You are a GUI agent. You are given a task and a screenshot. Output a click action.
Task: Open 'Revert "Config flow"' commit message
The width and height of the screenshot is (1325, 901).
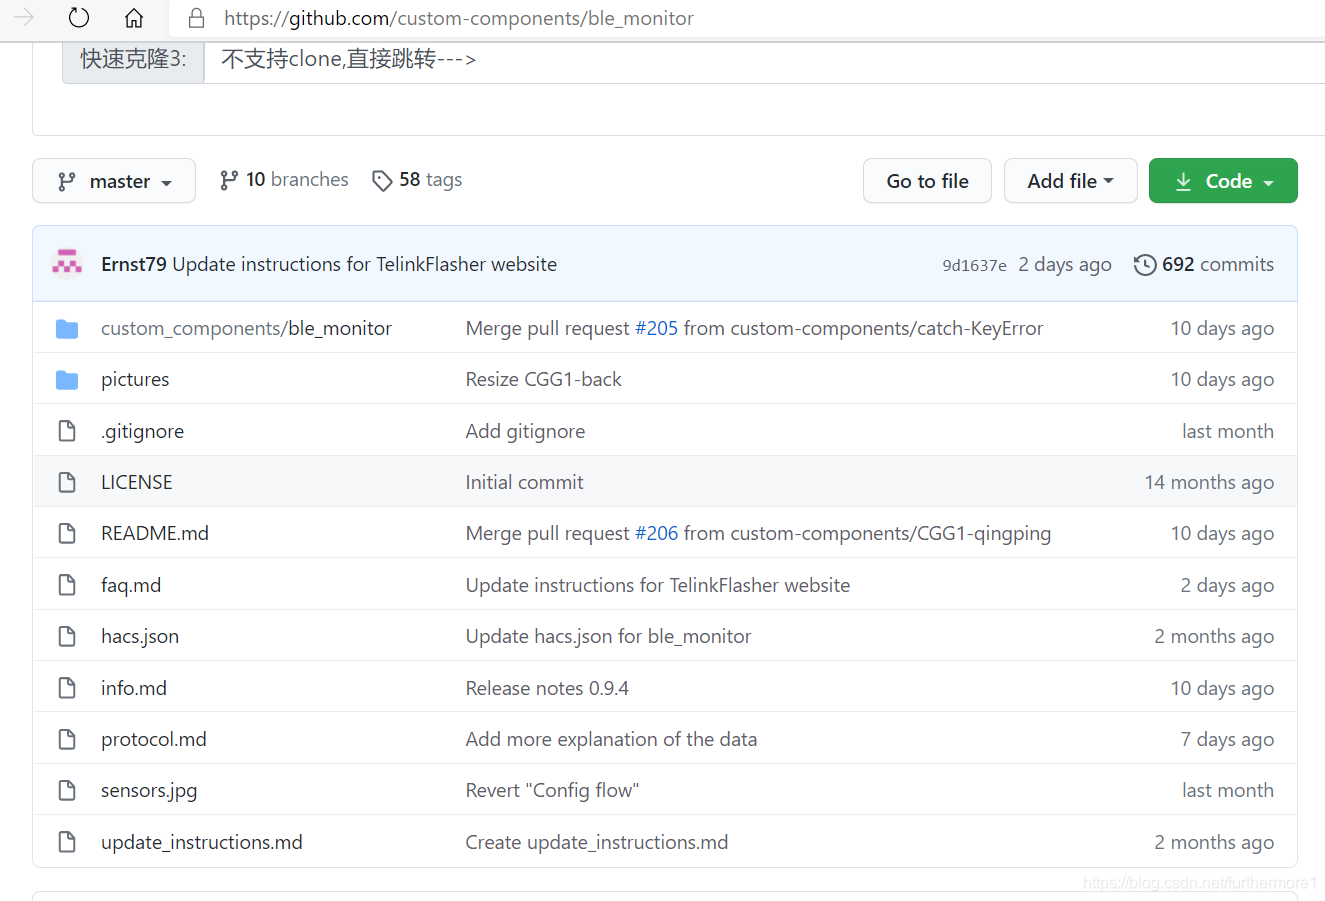(x=552, y=790)
